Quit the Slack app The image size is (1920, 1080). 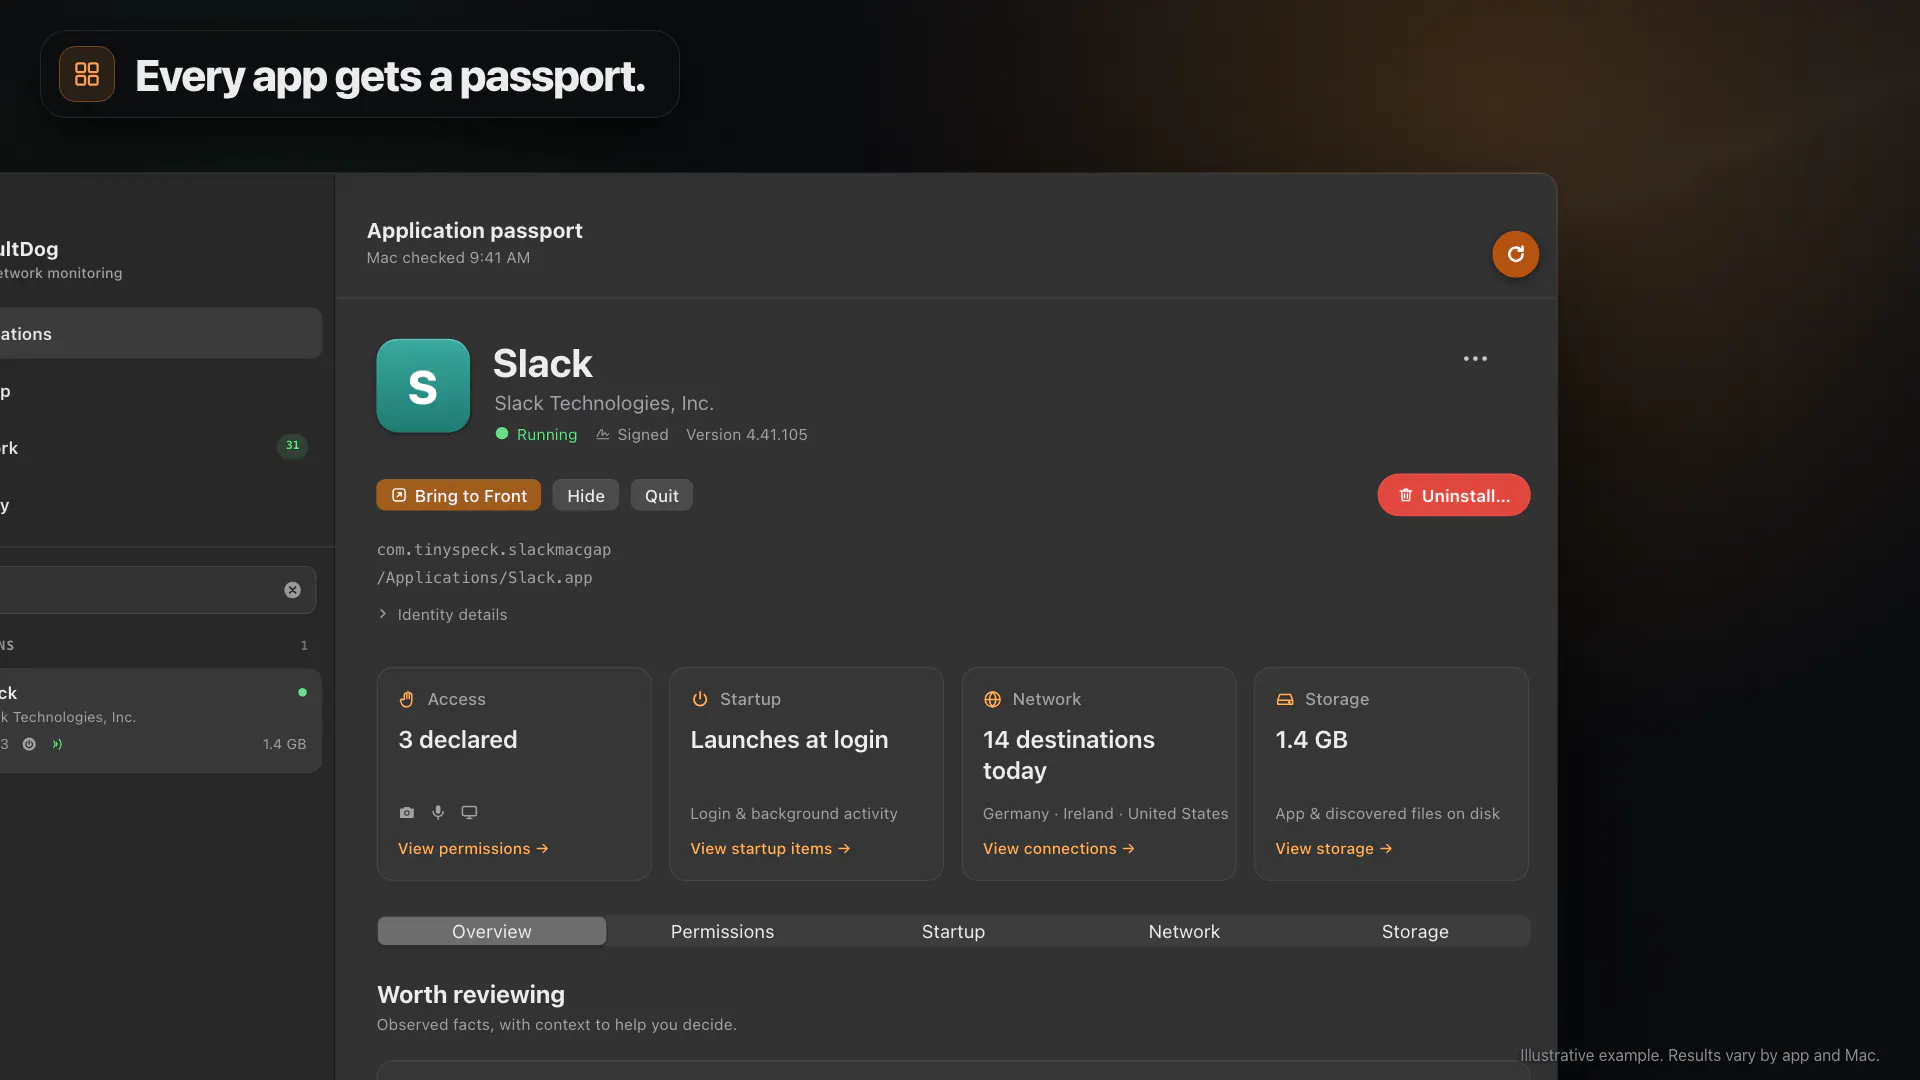point(661,496)
